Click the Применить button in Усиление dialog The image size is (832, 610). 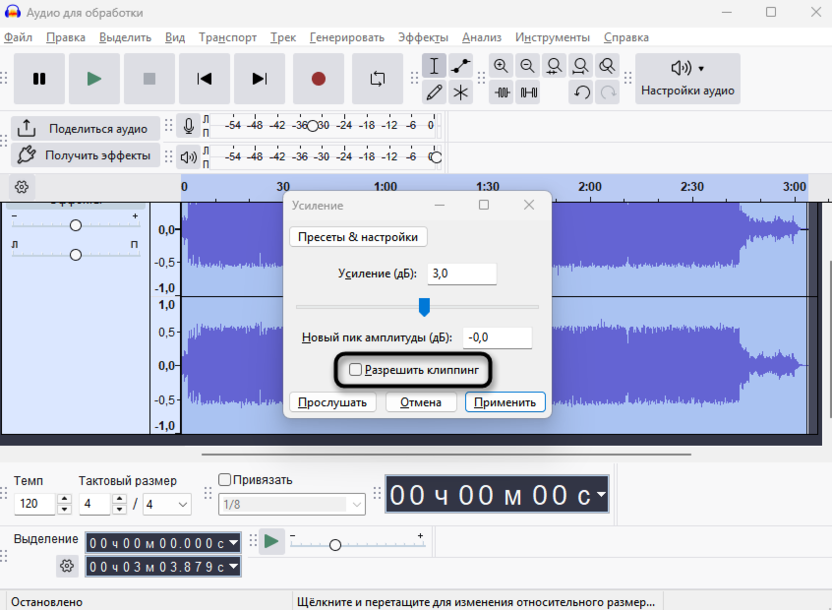[505, 402]
